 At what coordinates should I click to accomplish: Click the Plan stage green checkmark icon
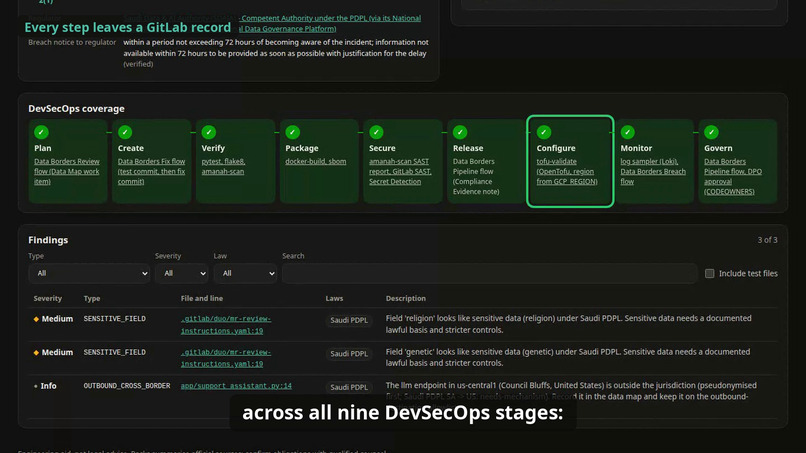coord(42,132)
